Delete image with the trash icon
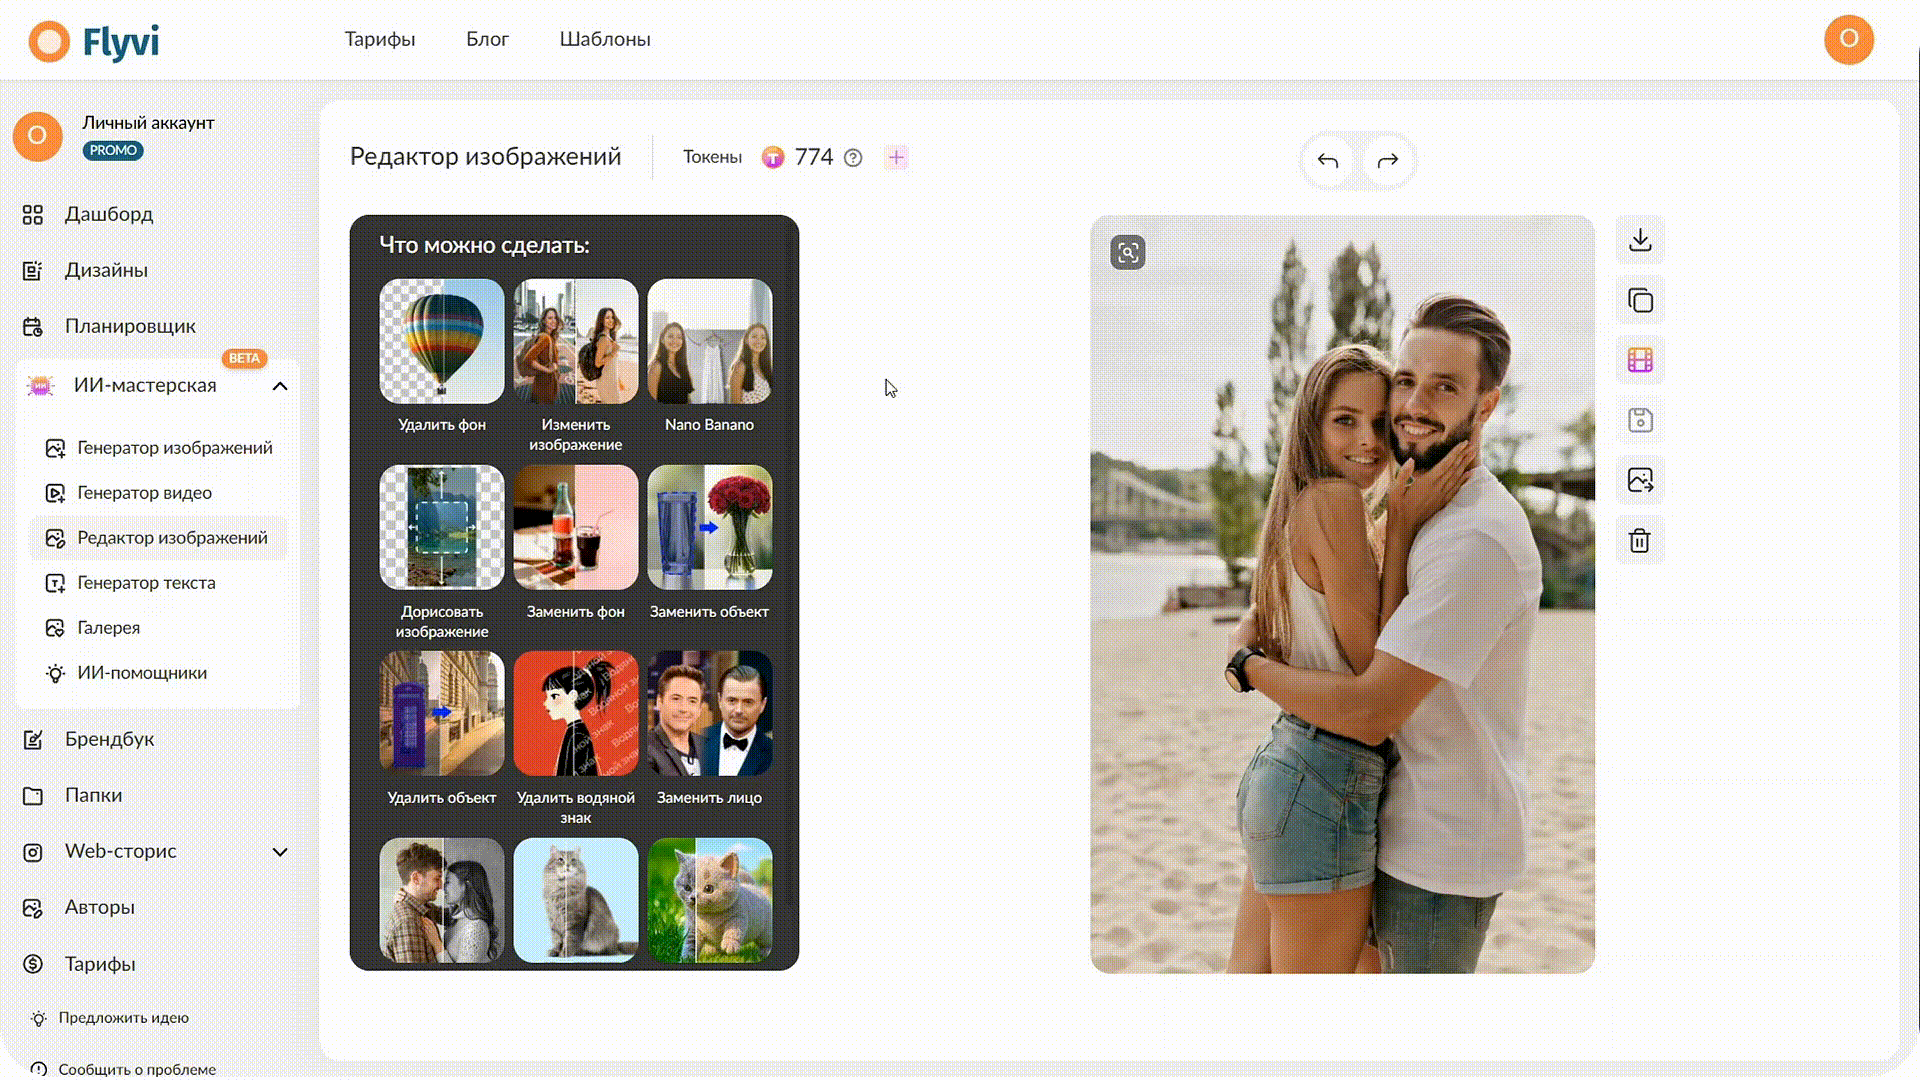Screen dimensions: 1920x1080 [1640, 541]
